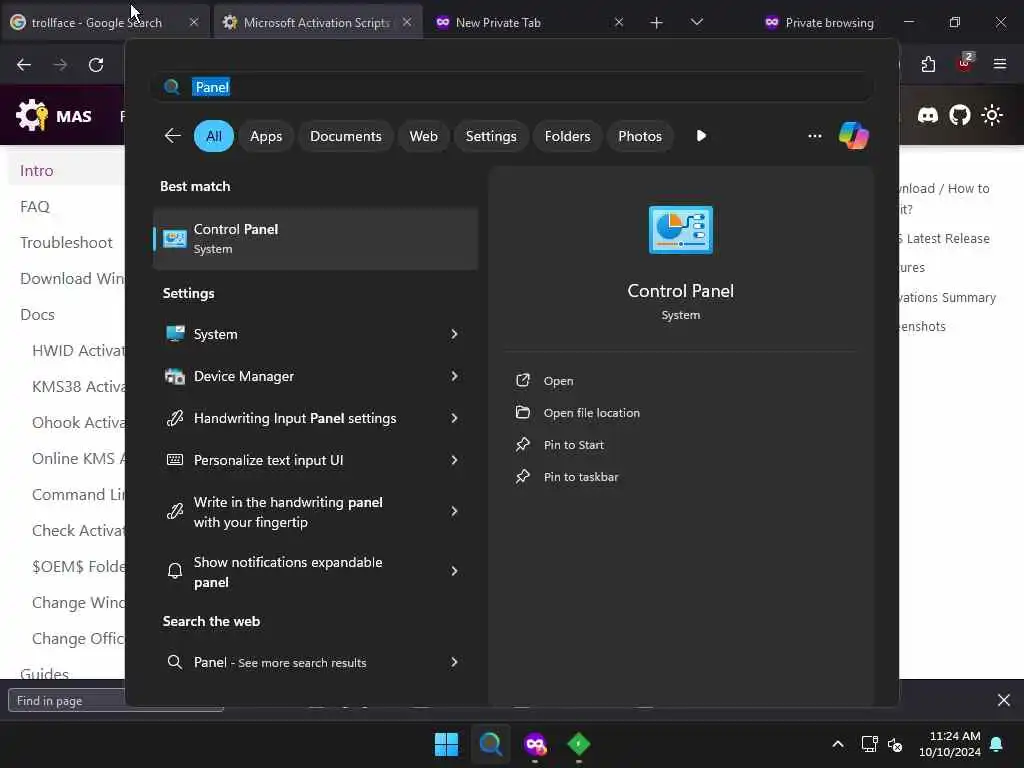
Task: Close the Microsoft Activation Scripts tab
Action: pyautogui.click(x=407, y=22)
